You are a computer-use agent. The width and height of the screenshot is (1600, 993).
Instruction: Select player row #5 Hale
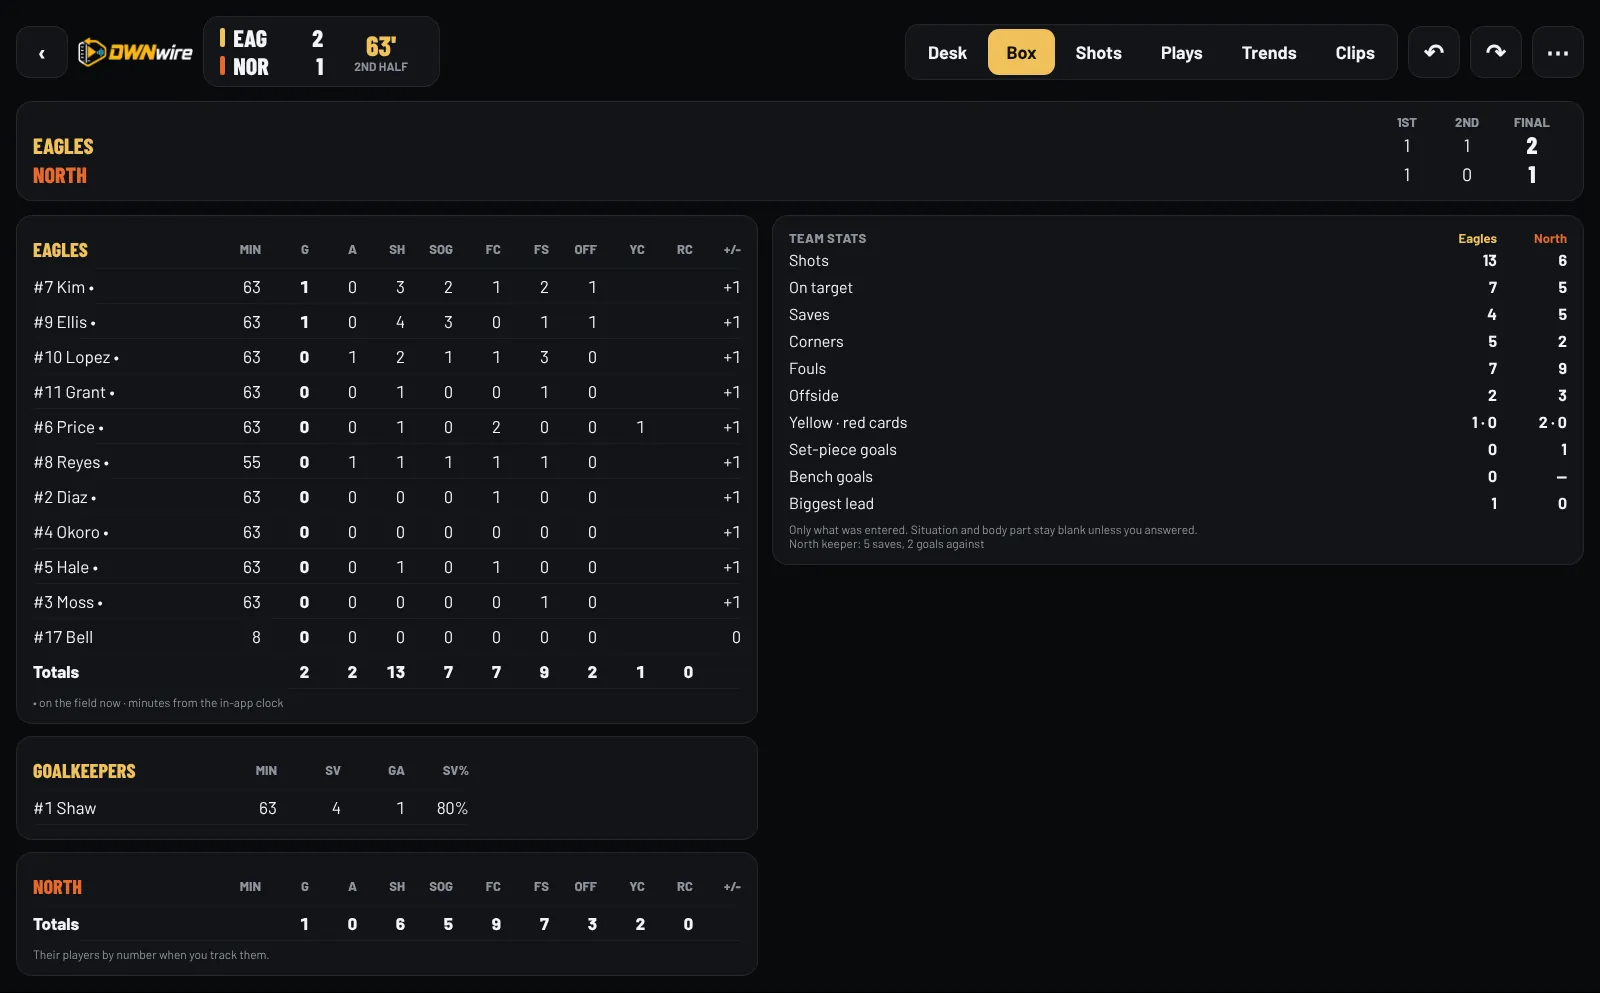point(387,567)
